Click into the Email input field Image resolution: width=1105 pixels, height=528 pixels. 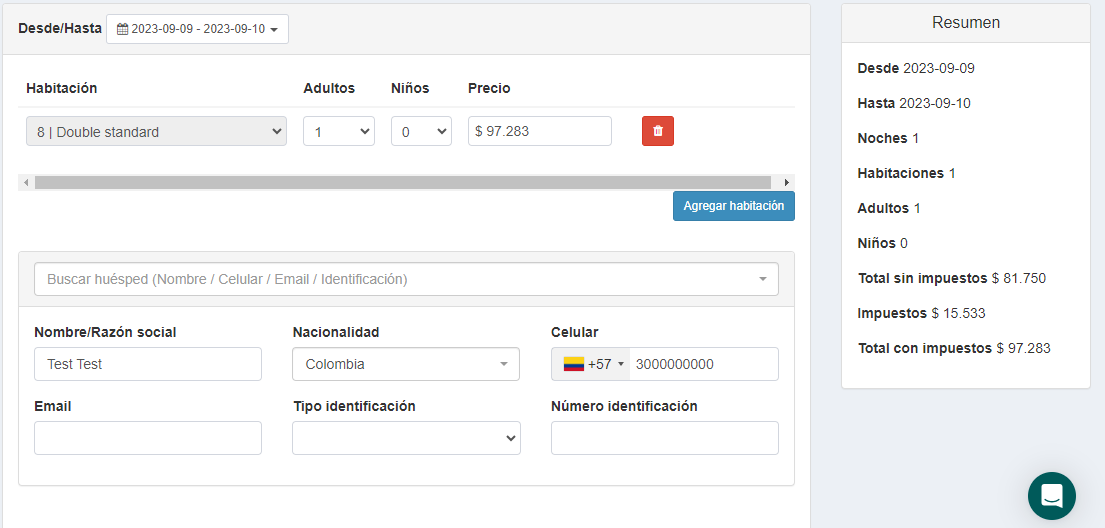(x=147, y=438)
